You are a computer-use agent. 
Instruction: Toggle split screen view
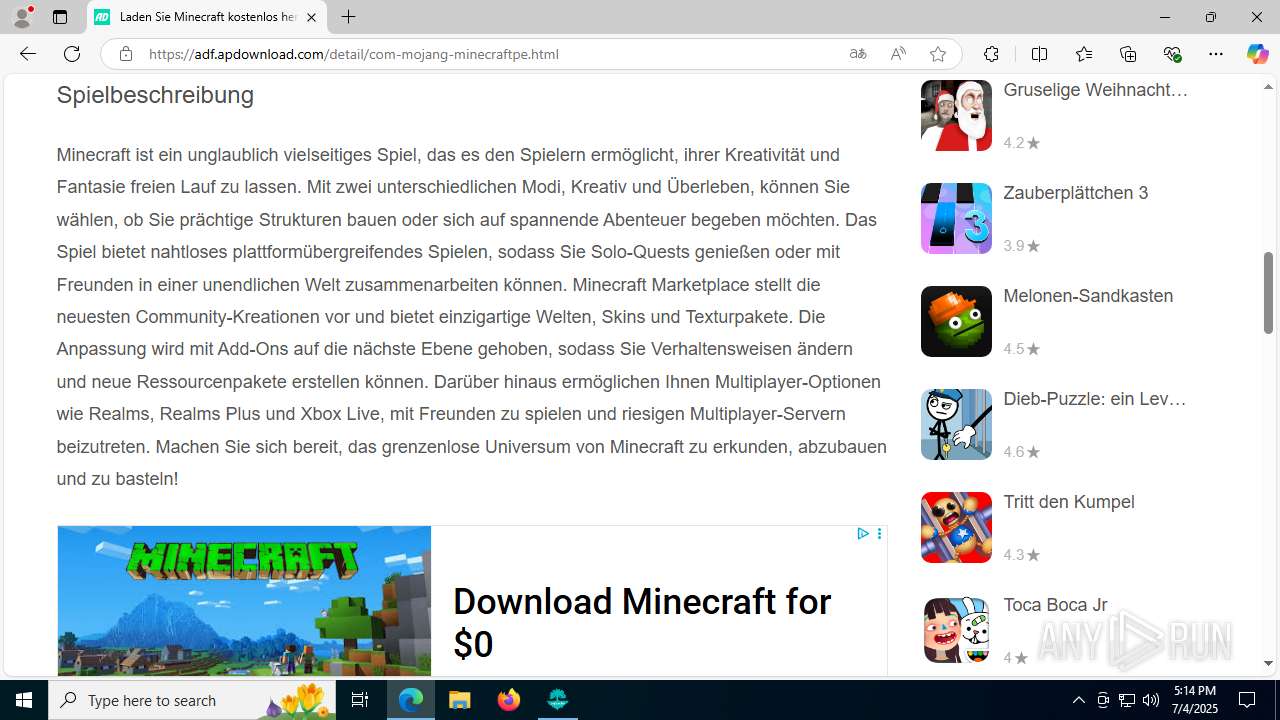[1039, 54]
